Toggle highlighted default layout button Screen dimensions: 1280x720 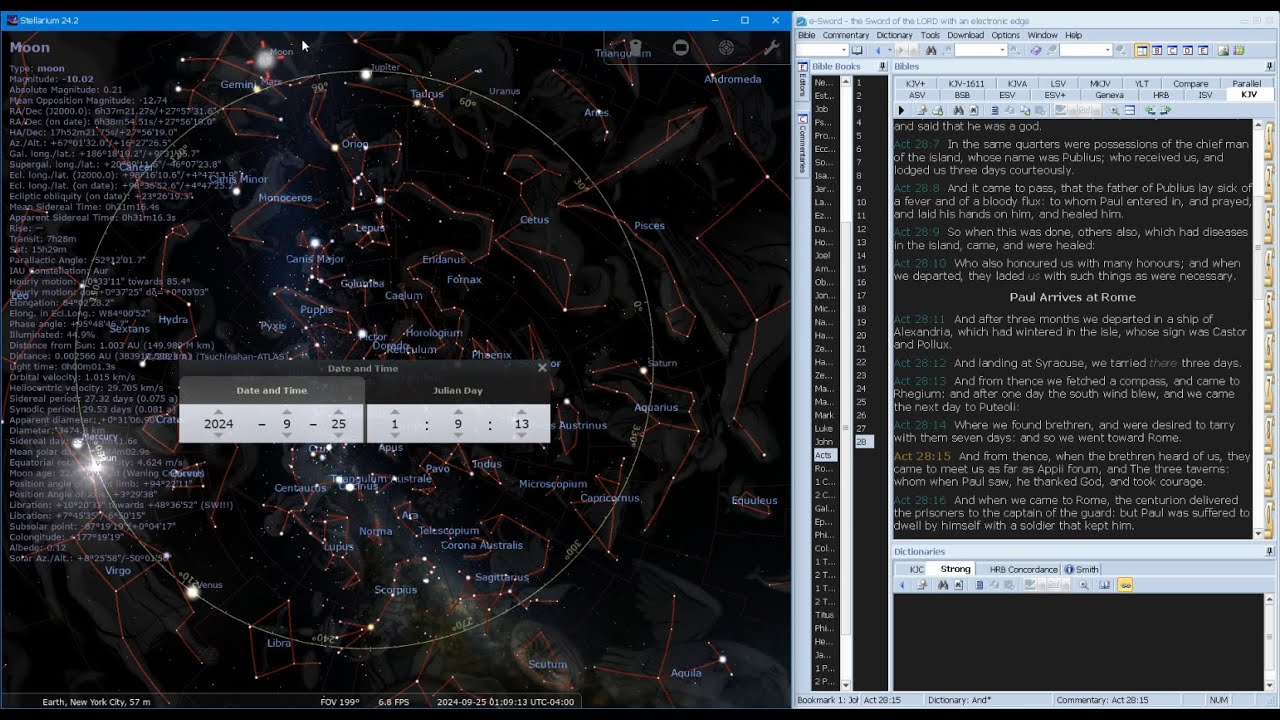point(1141,50)
